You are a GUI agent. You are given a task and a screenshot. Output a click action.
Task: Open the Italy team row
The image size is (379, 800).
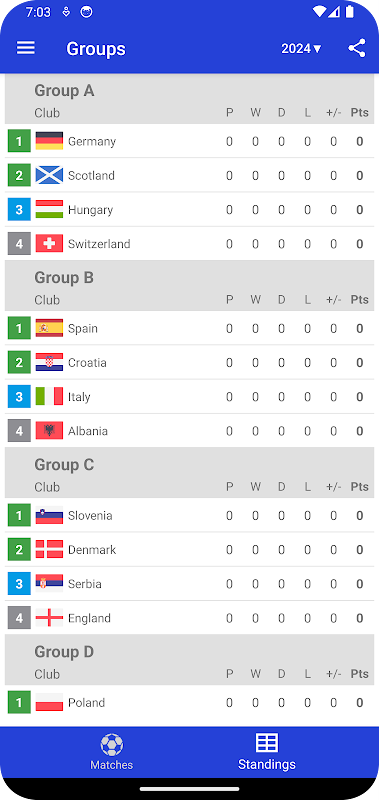tap(189, 396)
